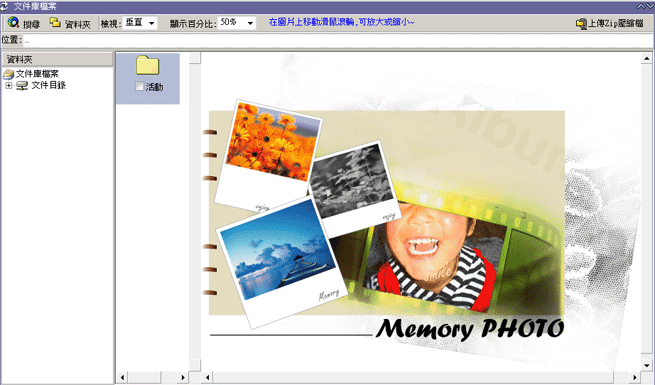Select the 資料夾 panel header tab

(57, 59)
